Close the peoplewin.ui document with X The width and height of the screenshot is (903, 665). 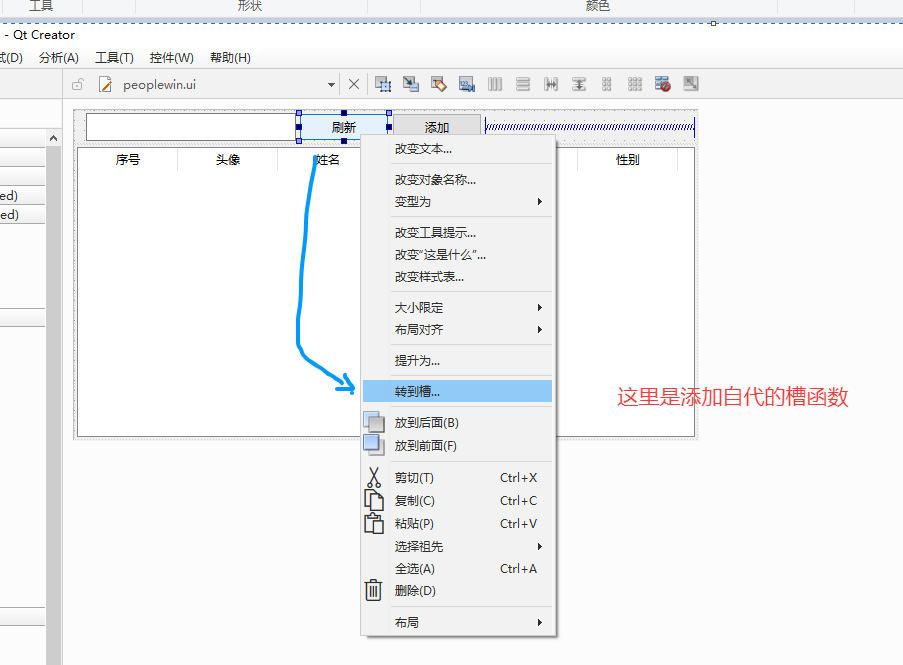tap(354, 85)
